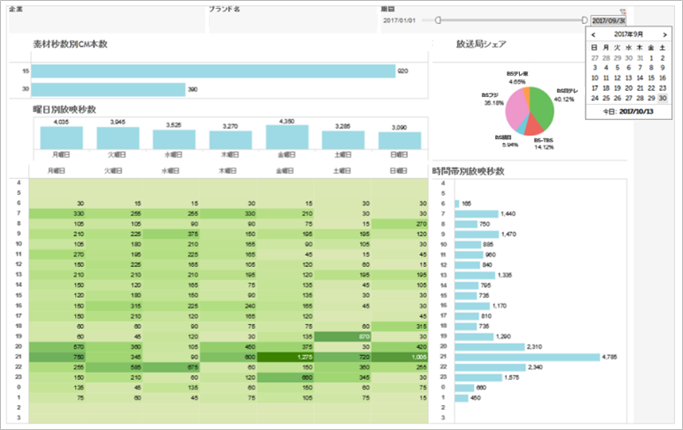Click the end date field 2017/09/30
Viewport: 683px width, 430px height.
608,20
